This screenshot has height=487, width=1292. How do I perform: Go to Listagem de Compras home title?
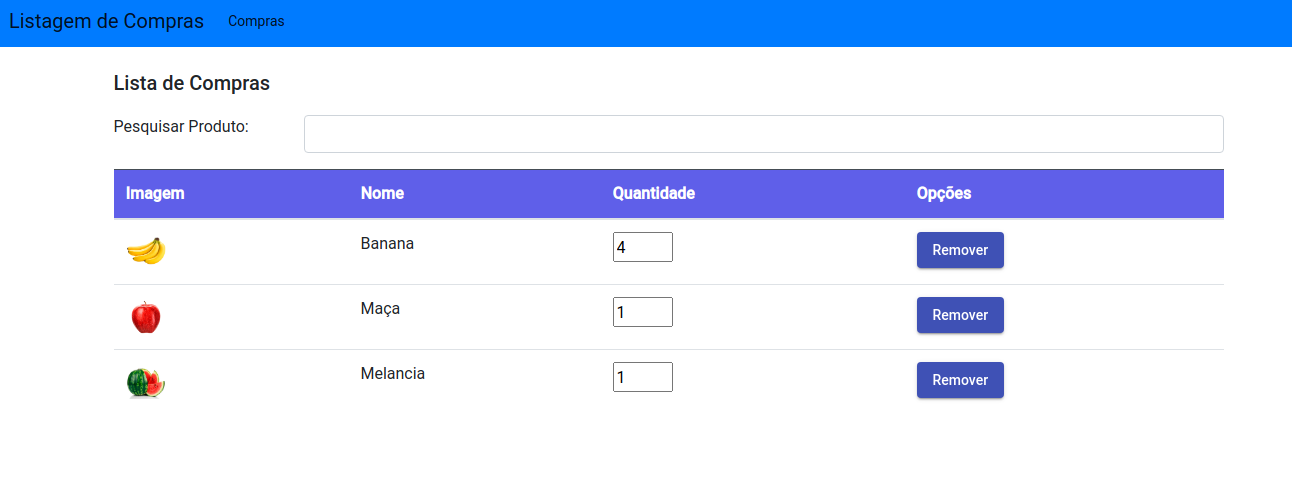(107, 21)
